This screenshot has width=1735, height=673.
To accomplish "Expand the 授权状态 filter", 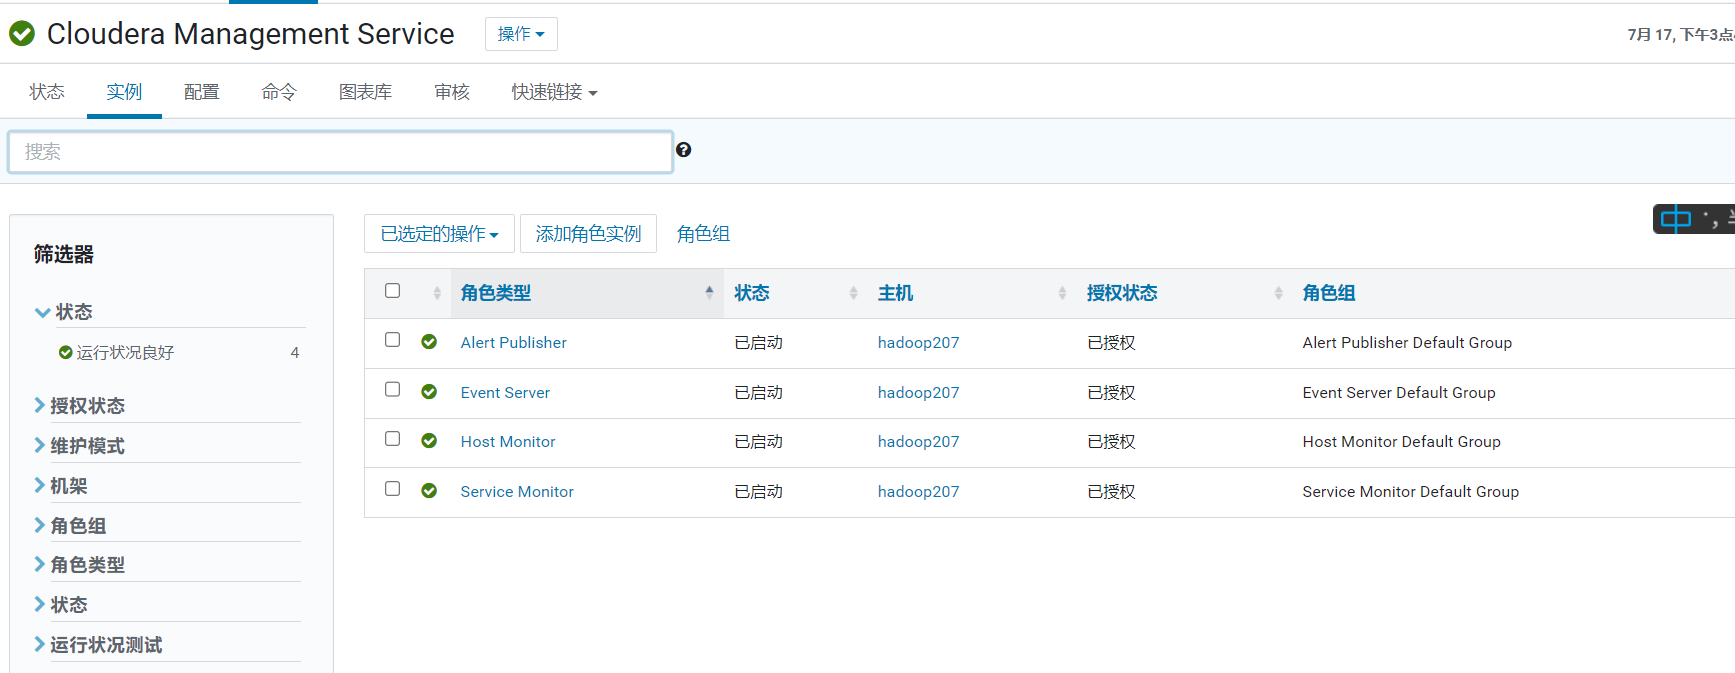I will (x=80, y=405).
